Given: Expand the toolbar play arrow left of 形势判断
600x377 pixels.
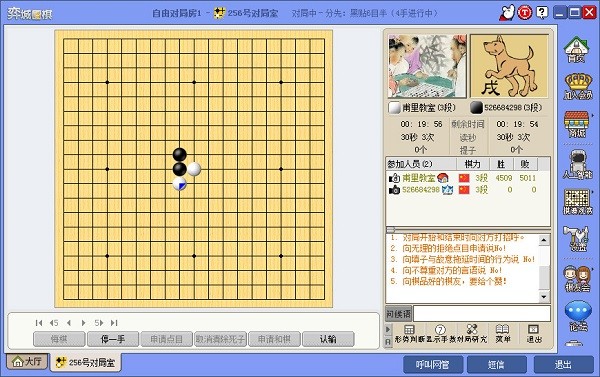Looking at the screenshot, I should 388,329.
